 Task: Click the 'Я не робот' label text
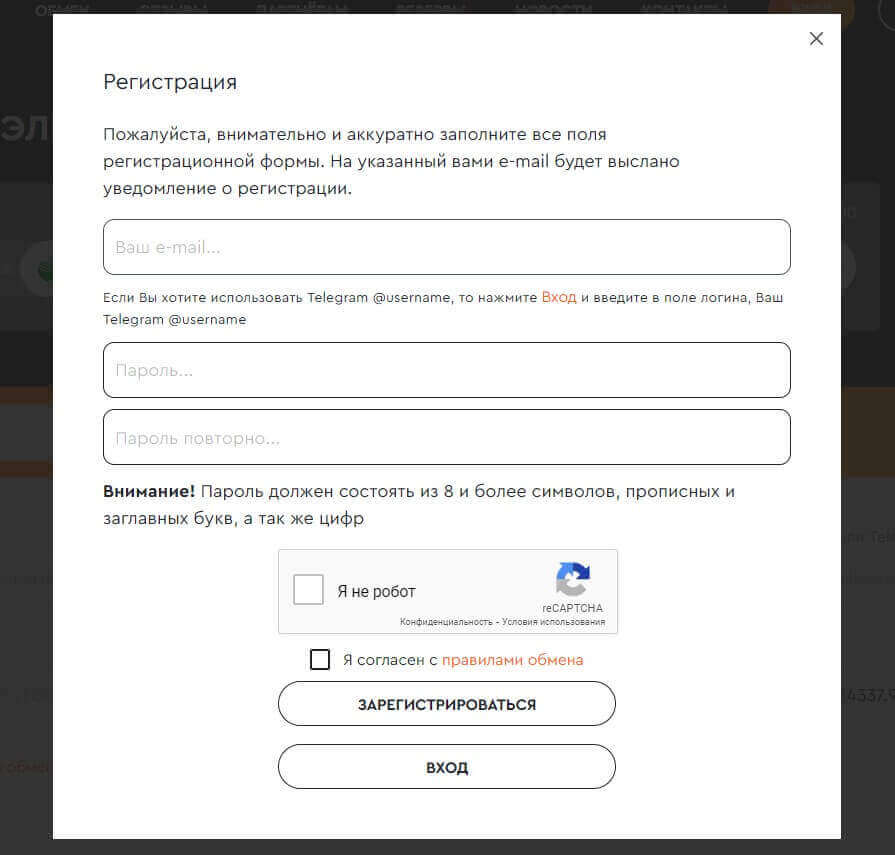376,591
